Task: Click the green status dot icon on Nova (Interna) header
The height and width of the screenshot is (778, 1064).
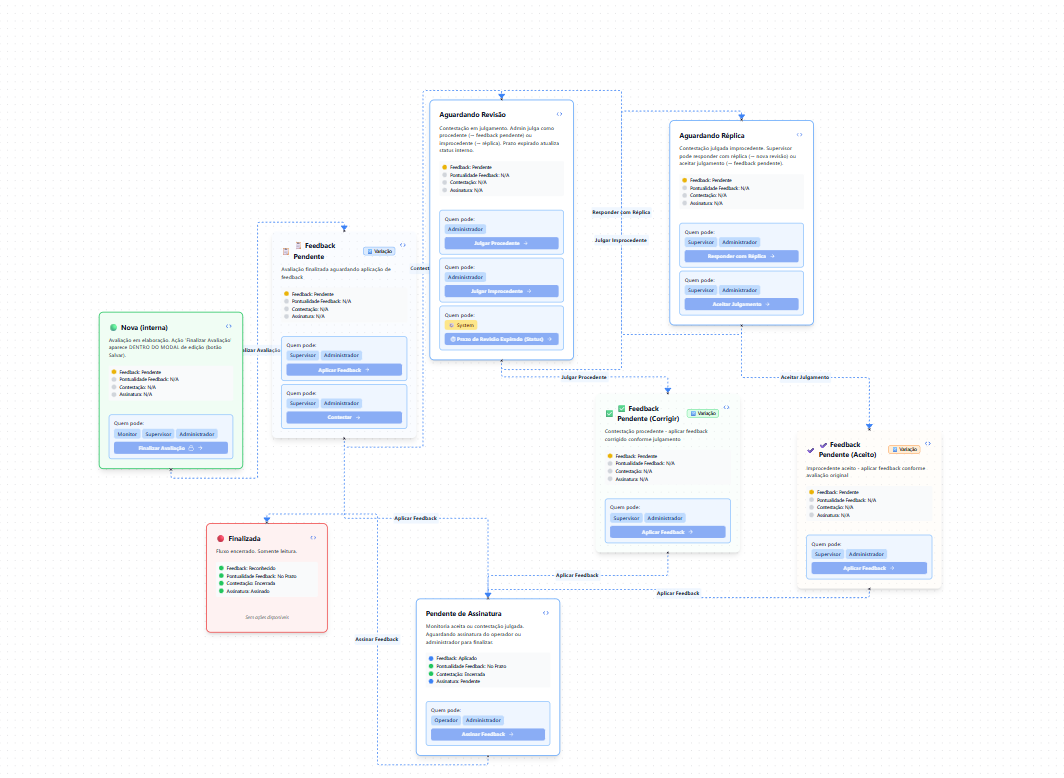Action: click(x=114, y=328)
